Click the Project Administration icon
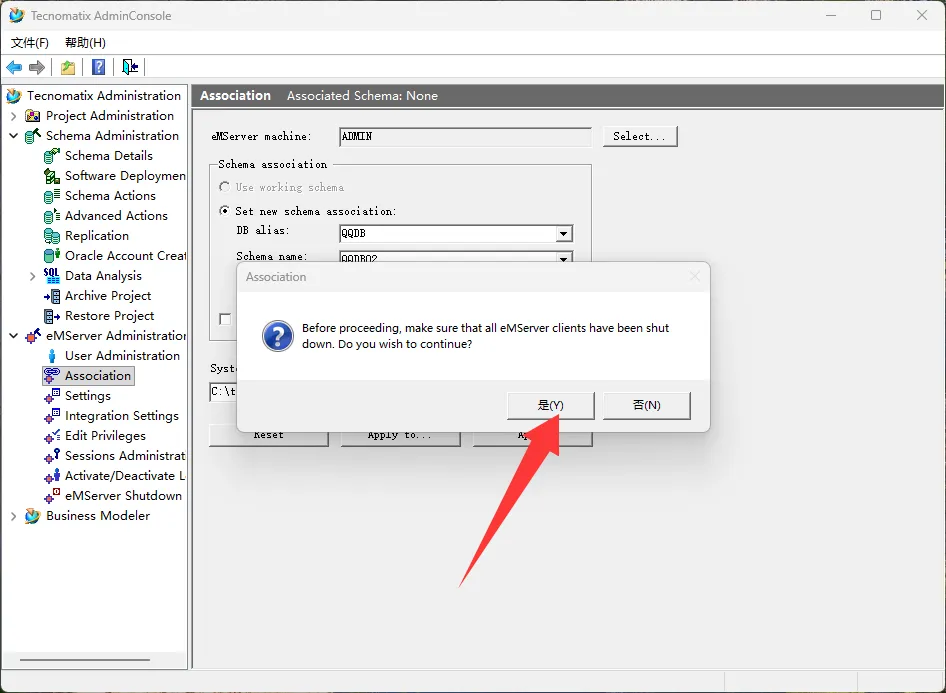The image size is (946, 693). [33, 116]
